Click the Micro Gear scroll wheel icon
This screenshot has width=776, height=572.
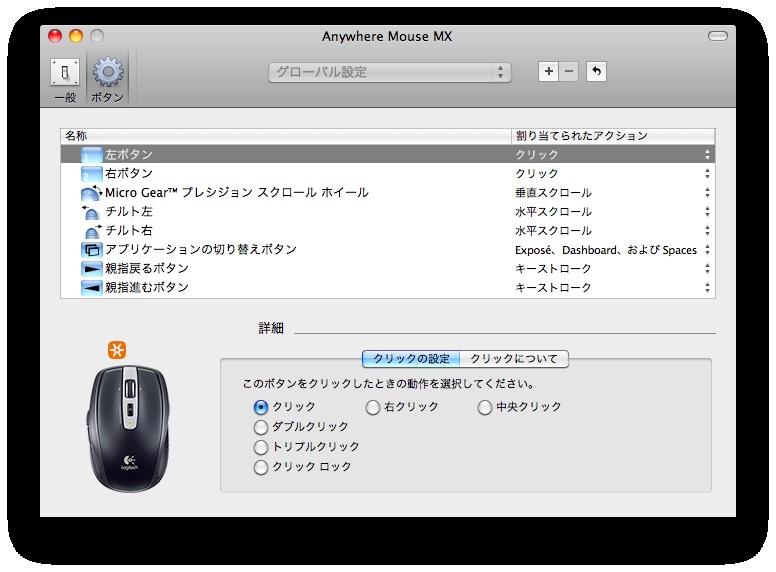92,192
